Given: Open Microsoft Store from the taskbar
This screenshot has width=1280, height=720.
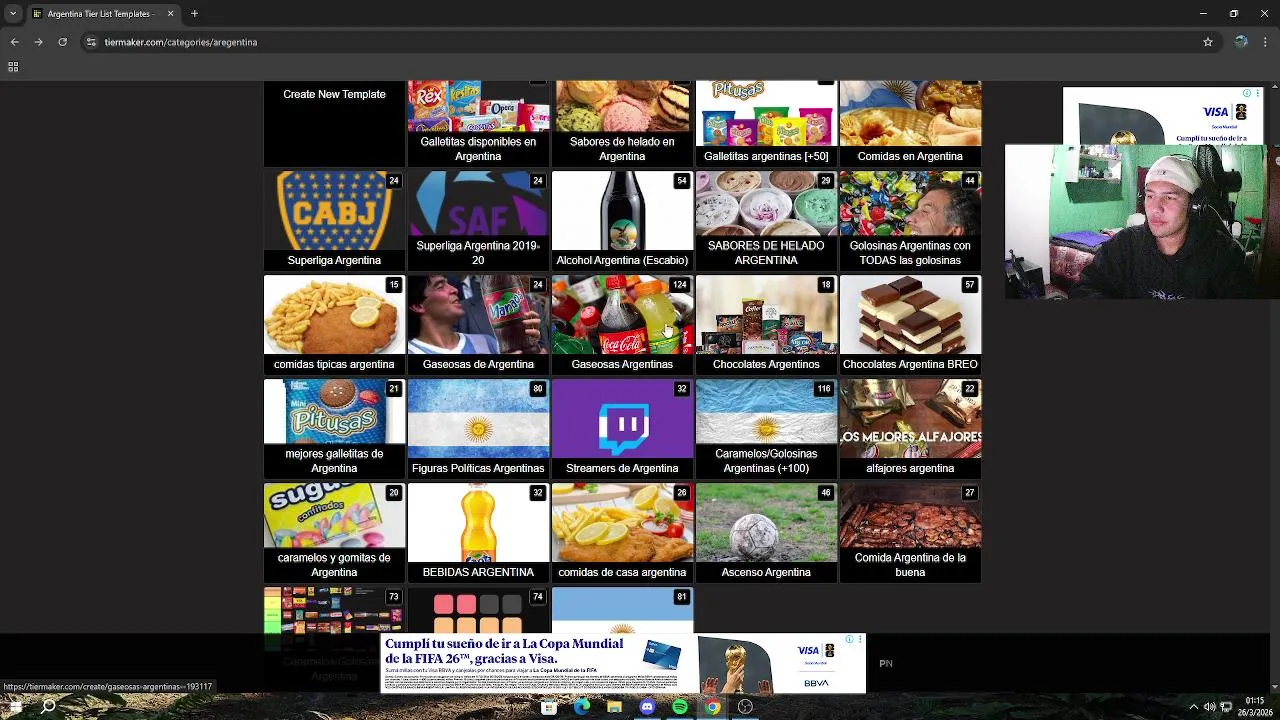Looking at the screenshot, I should pyautogui.click(x=549, y=707).
